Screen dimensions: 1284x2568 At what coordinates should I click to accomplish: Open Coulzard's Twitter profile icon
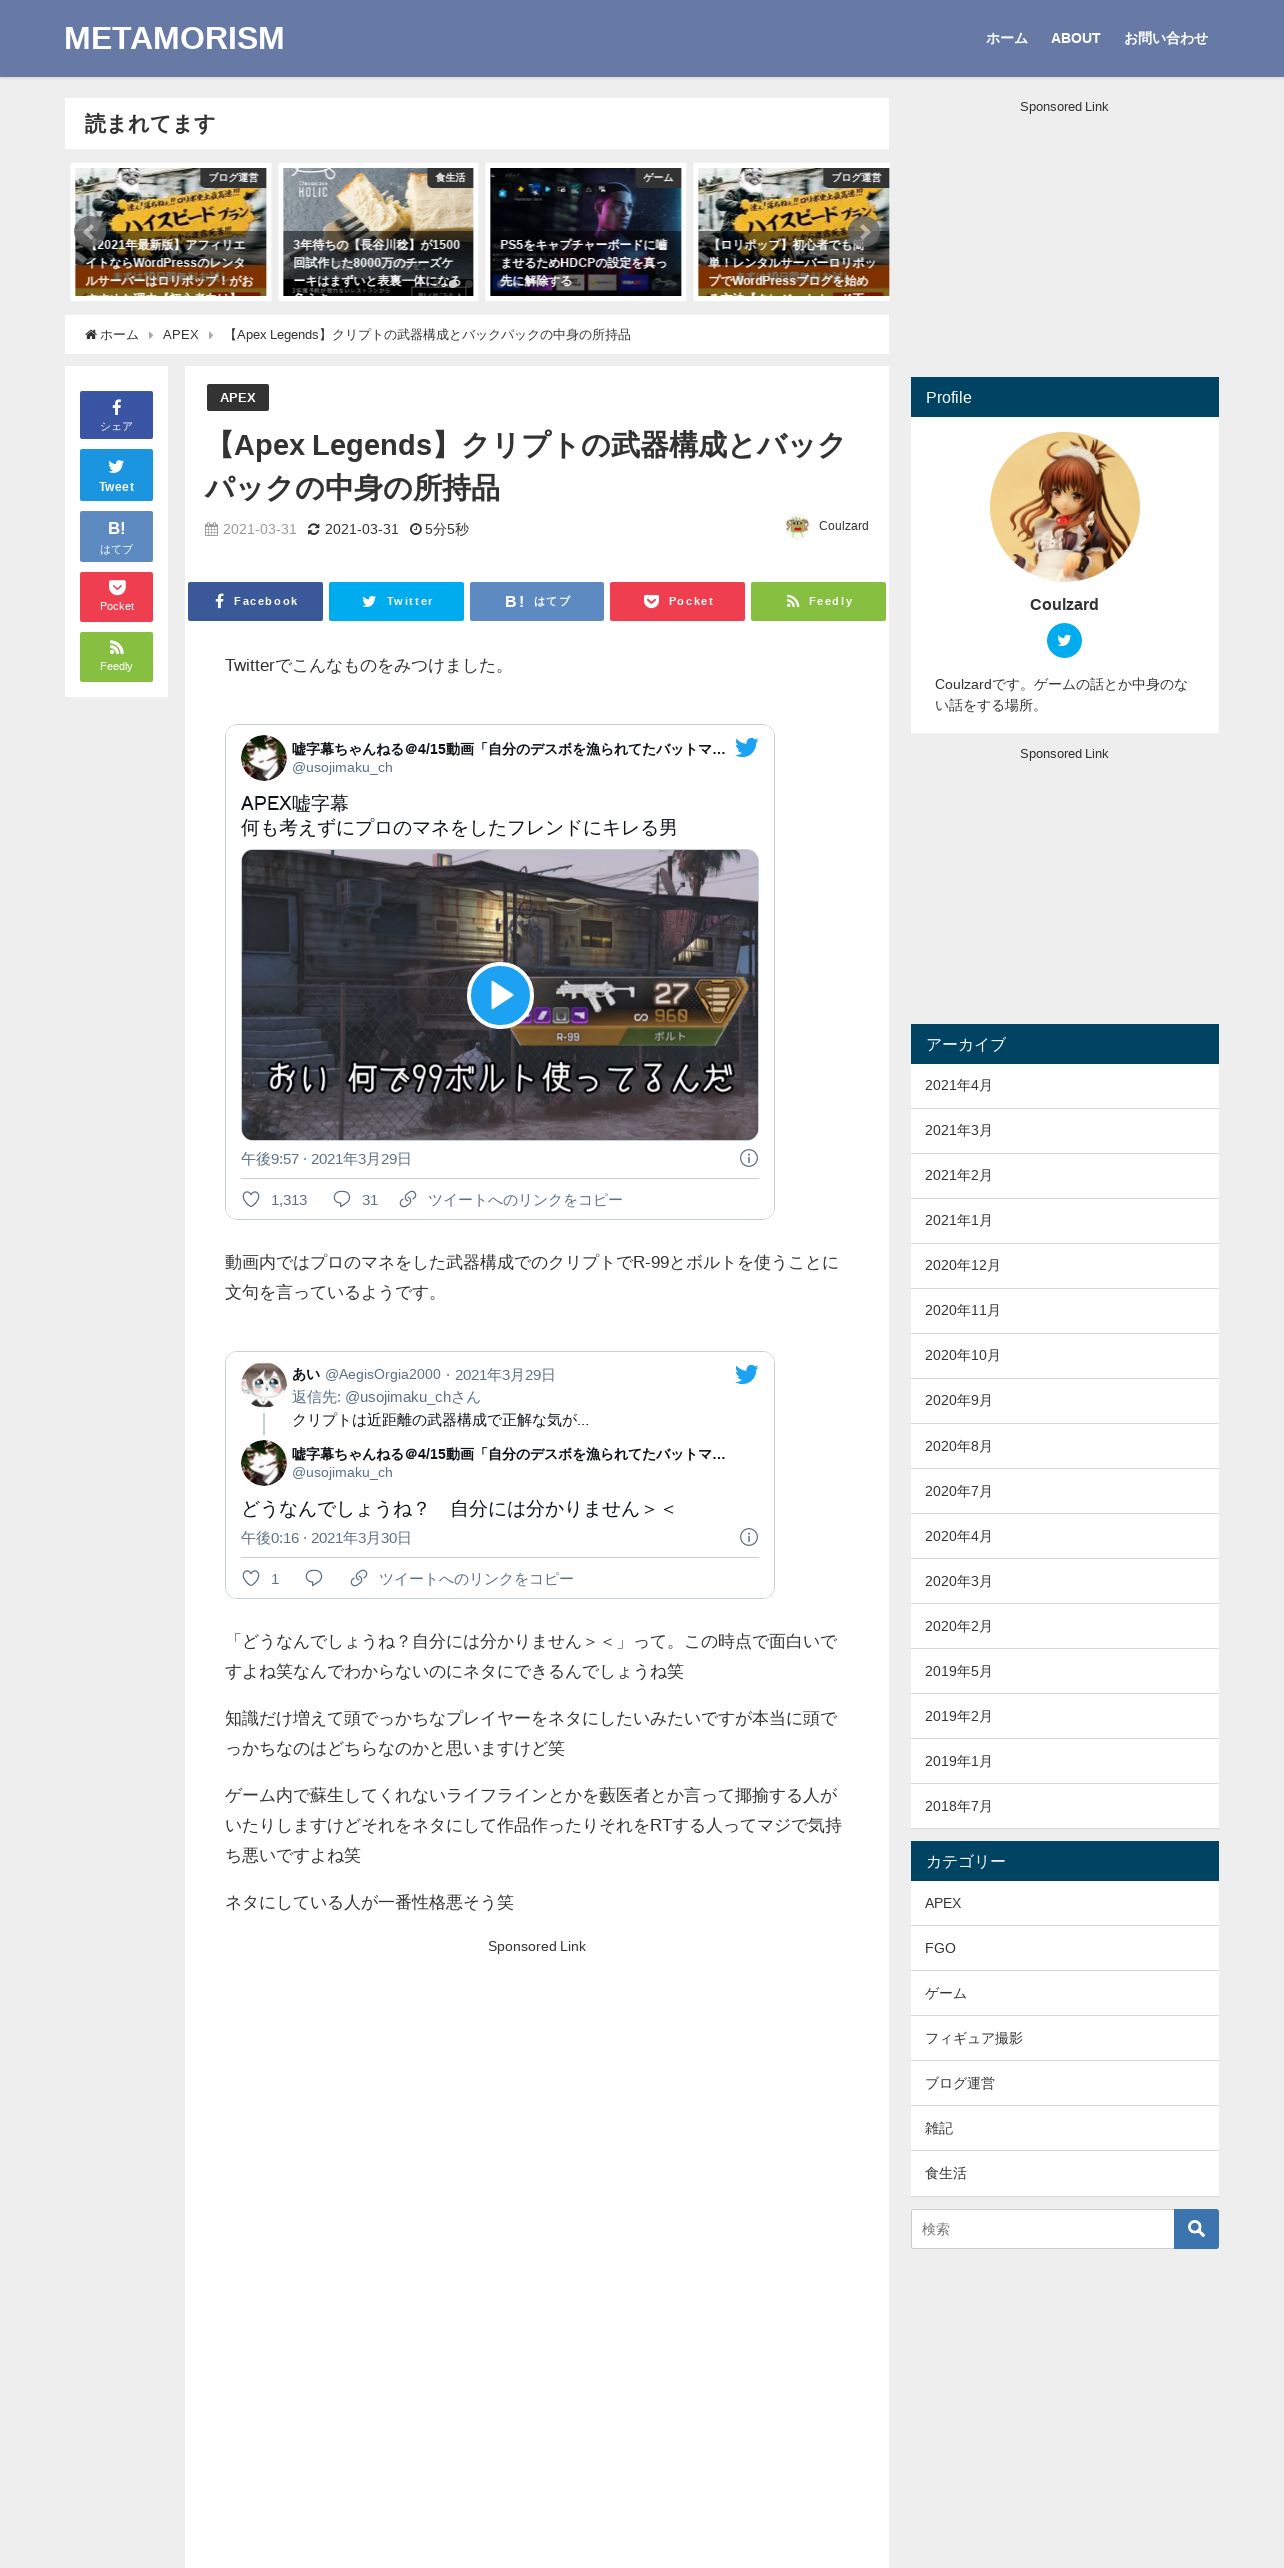point(1064,640)
